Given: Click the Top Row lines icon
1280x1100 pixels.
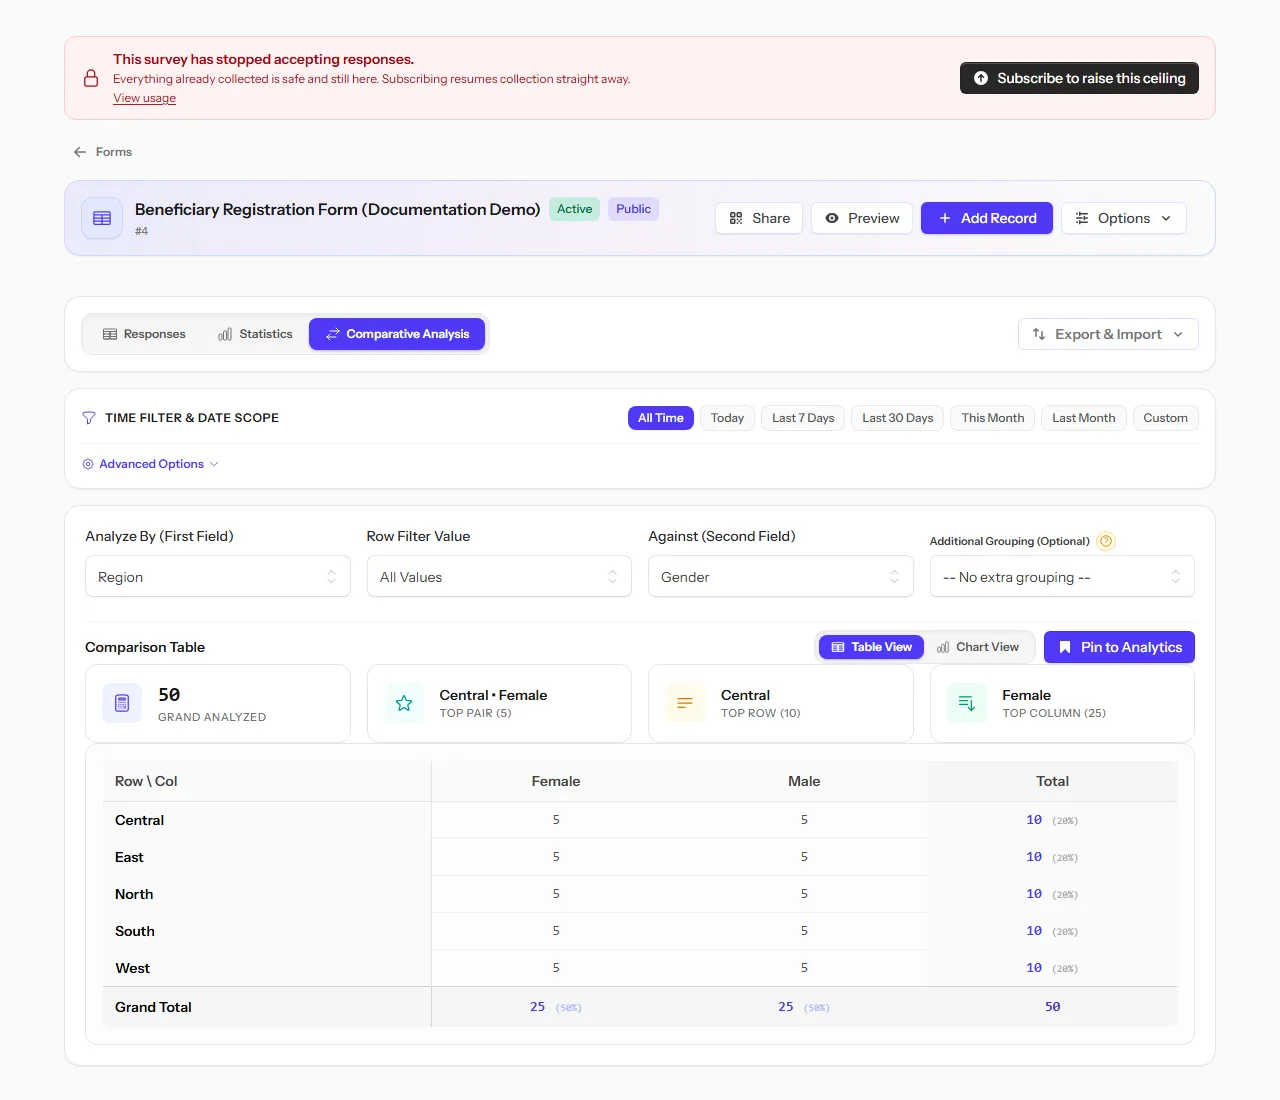Looking at the screenshot, I should (685, 703).
